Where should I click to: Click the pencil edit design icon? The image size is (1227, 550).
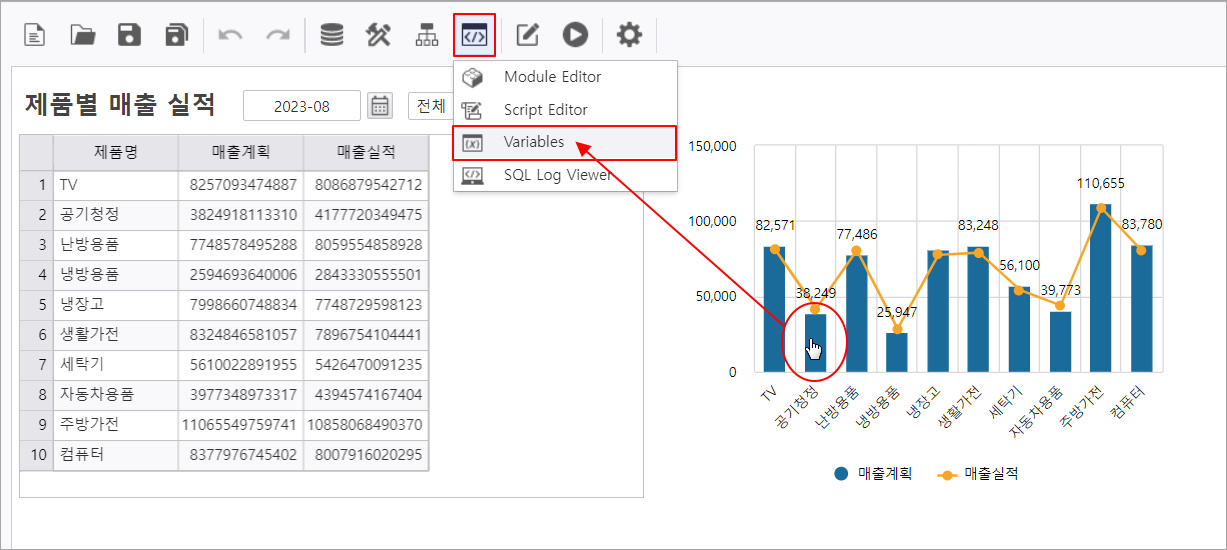[x=527, y=35]
